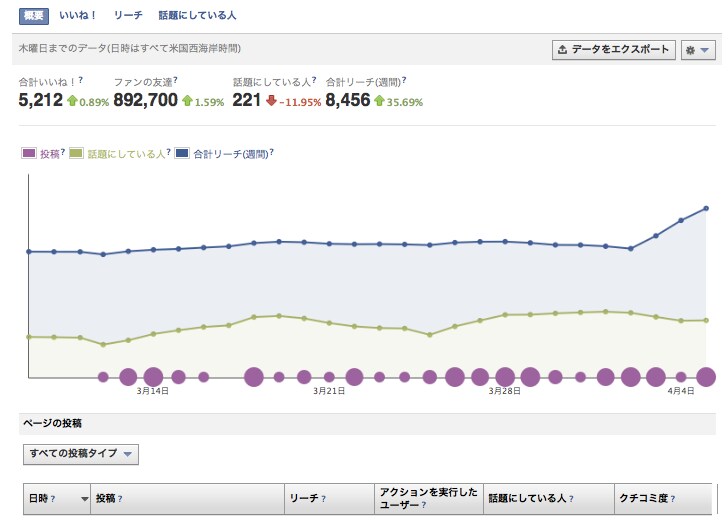Toggle the green 話題にしている人 legend swatch
The image size is (728, 522).
click(x=76, y=153)
